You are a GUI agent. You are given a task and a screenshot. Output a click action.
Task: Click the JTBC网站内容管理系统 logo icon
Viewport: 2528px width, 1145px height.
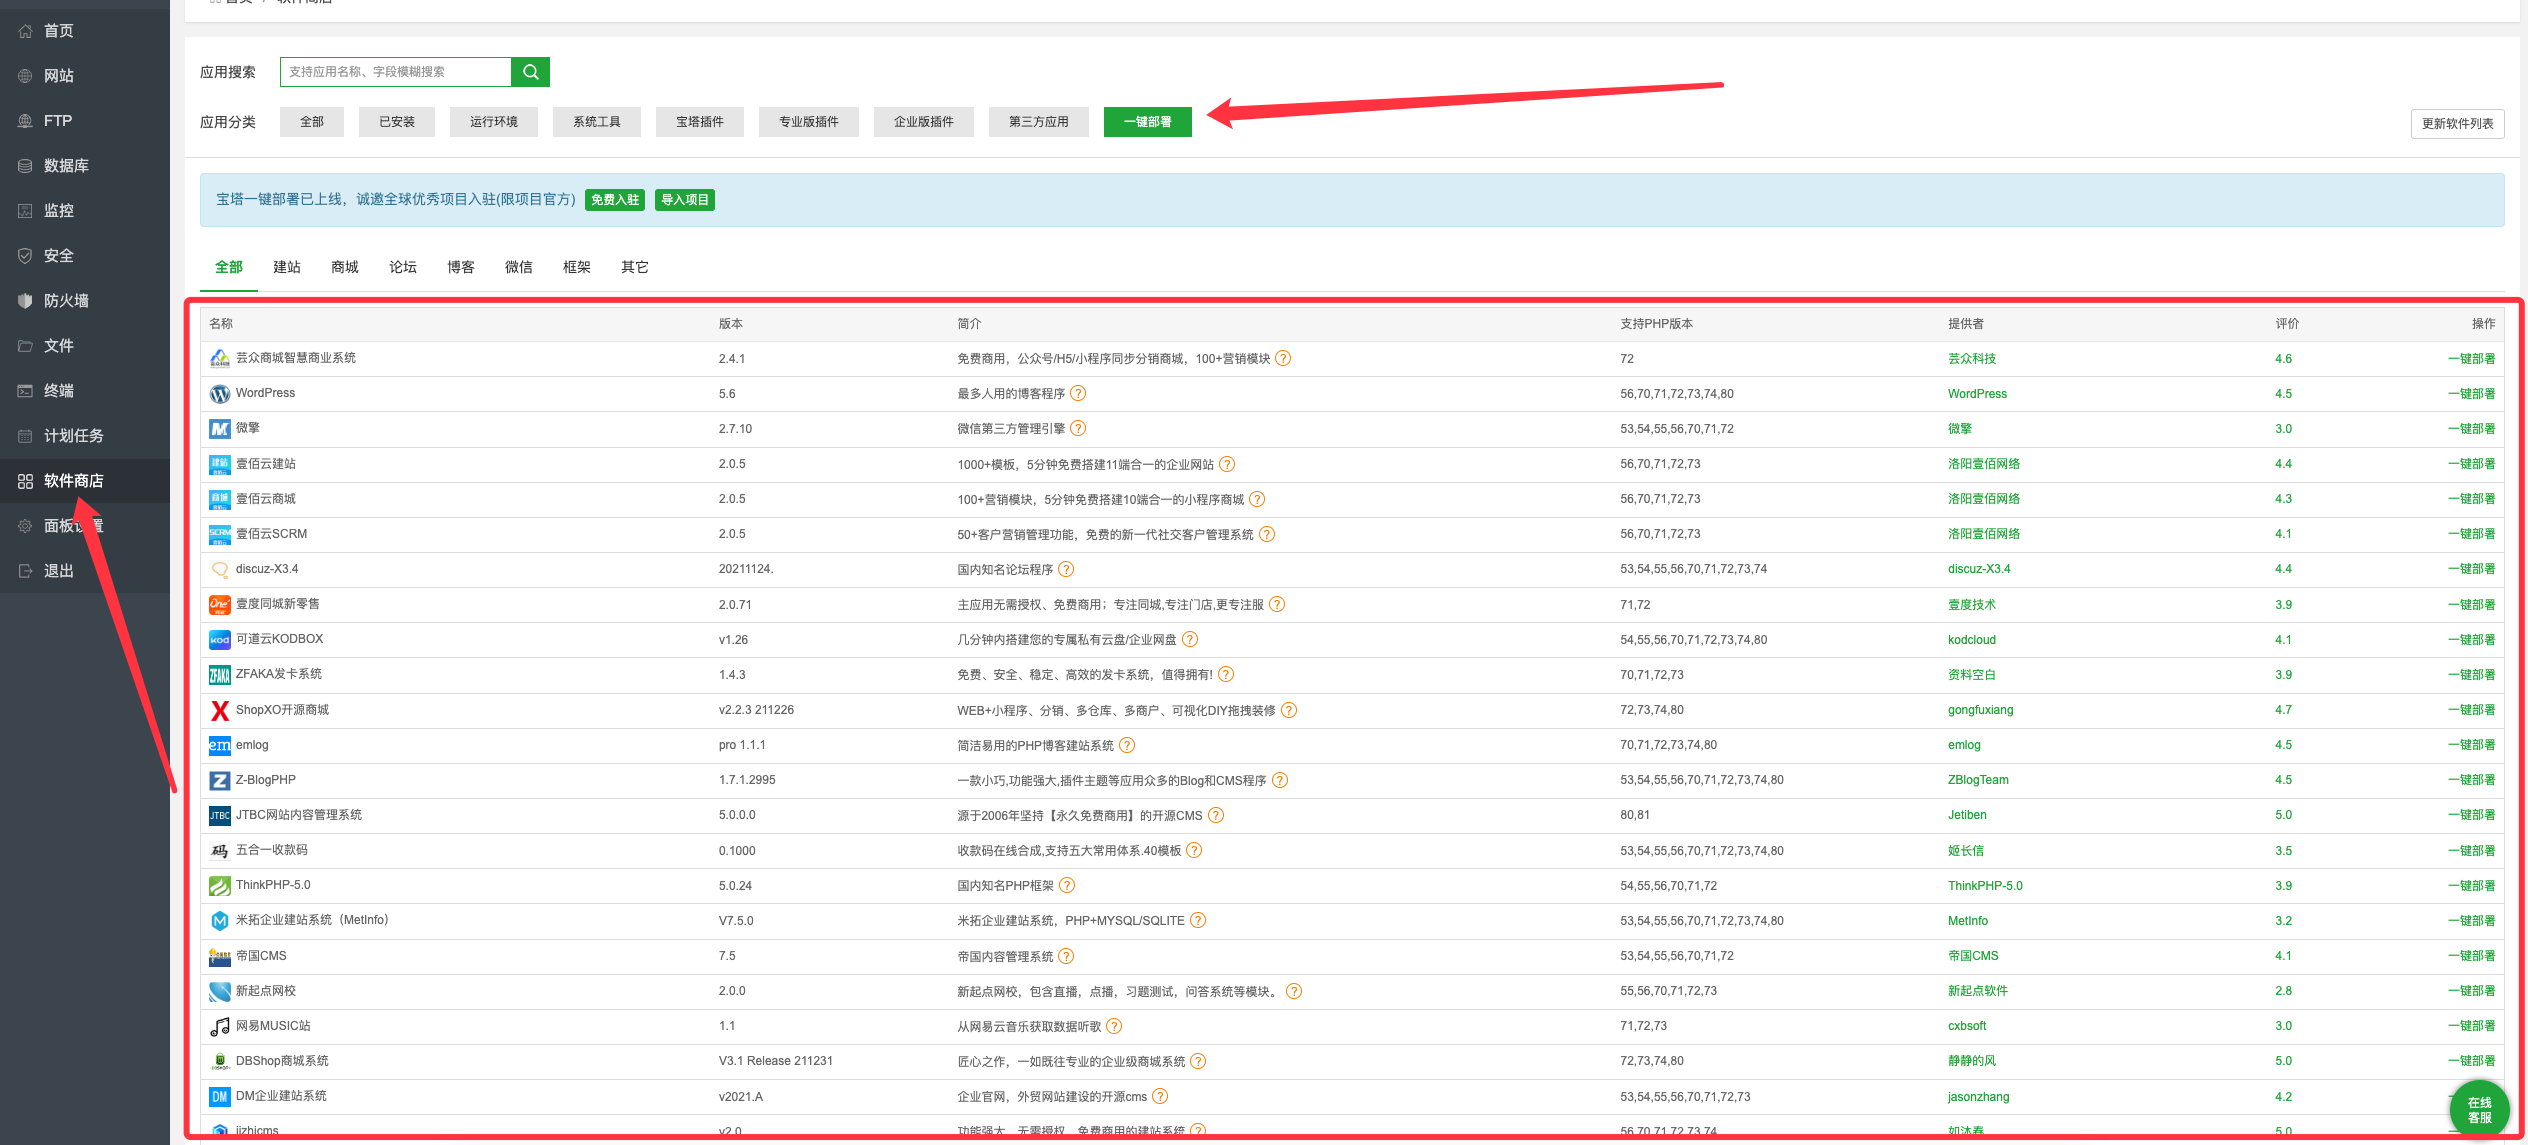click(220, 816)
